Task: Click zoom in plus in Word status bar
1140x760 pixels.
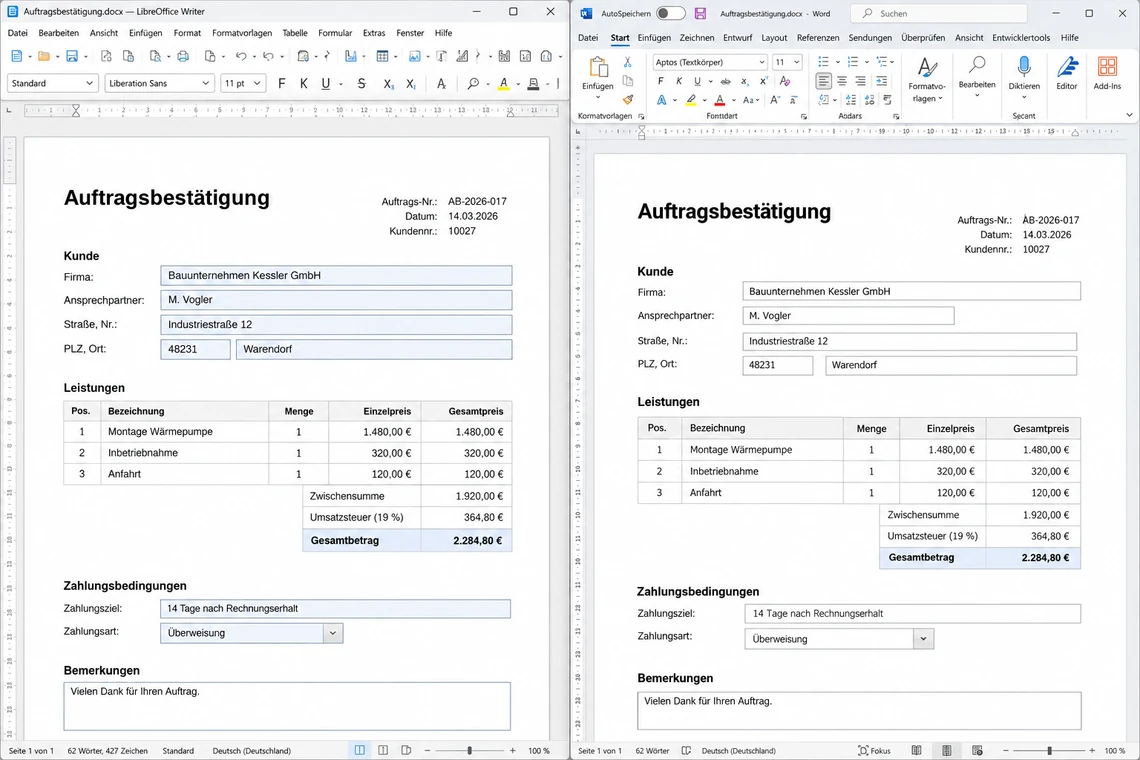Action: click(x=1092, y=751)
